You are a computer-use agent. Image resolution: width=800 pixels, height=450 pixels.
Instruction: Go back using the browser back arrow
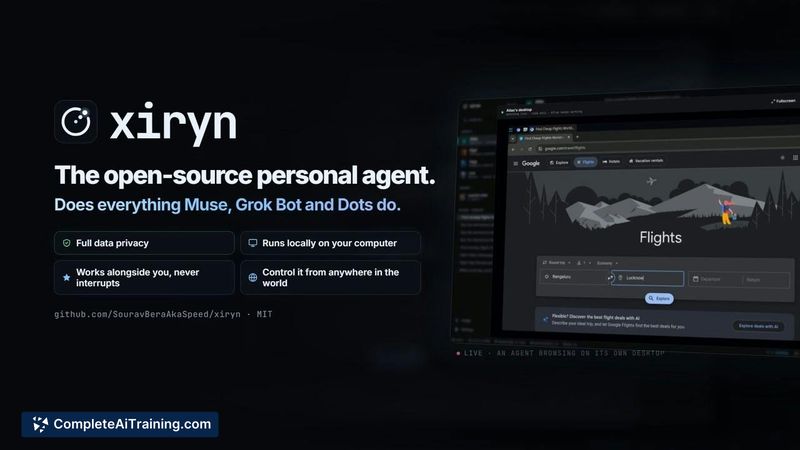pos(513,149)
